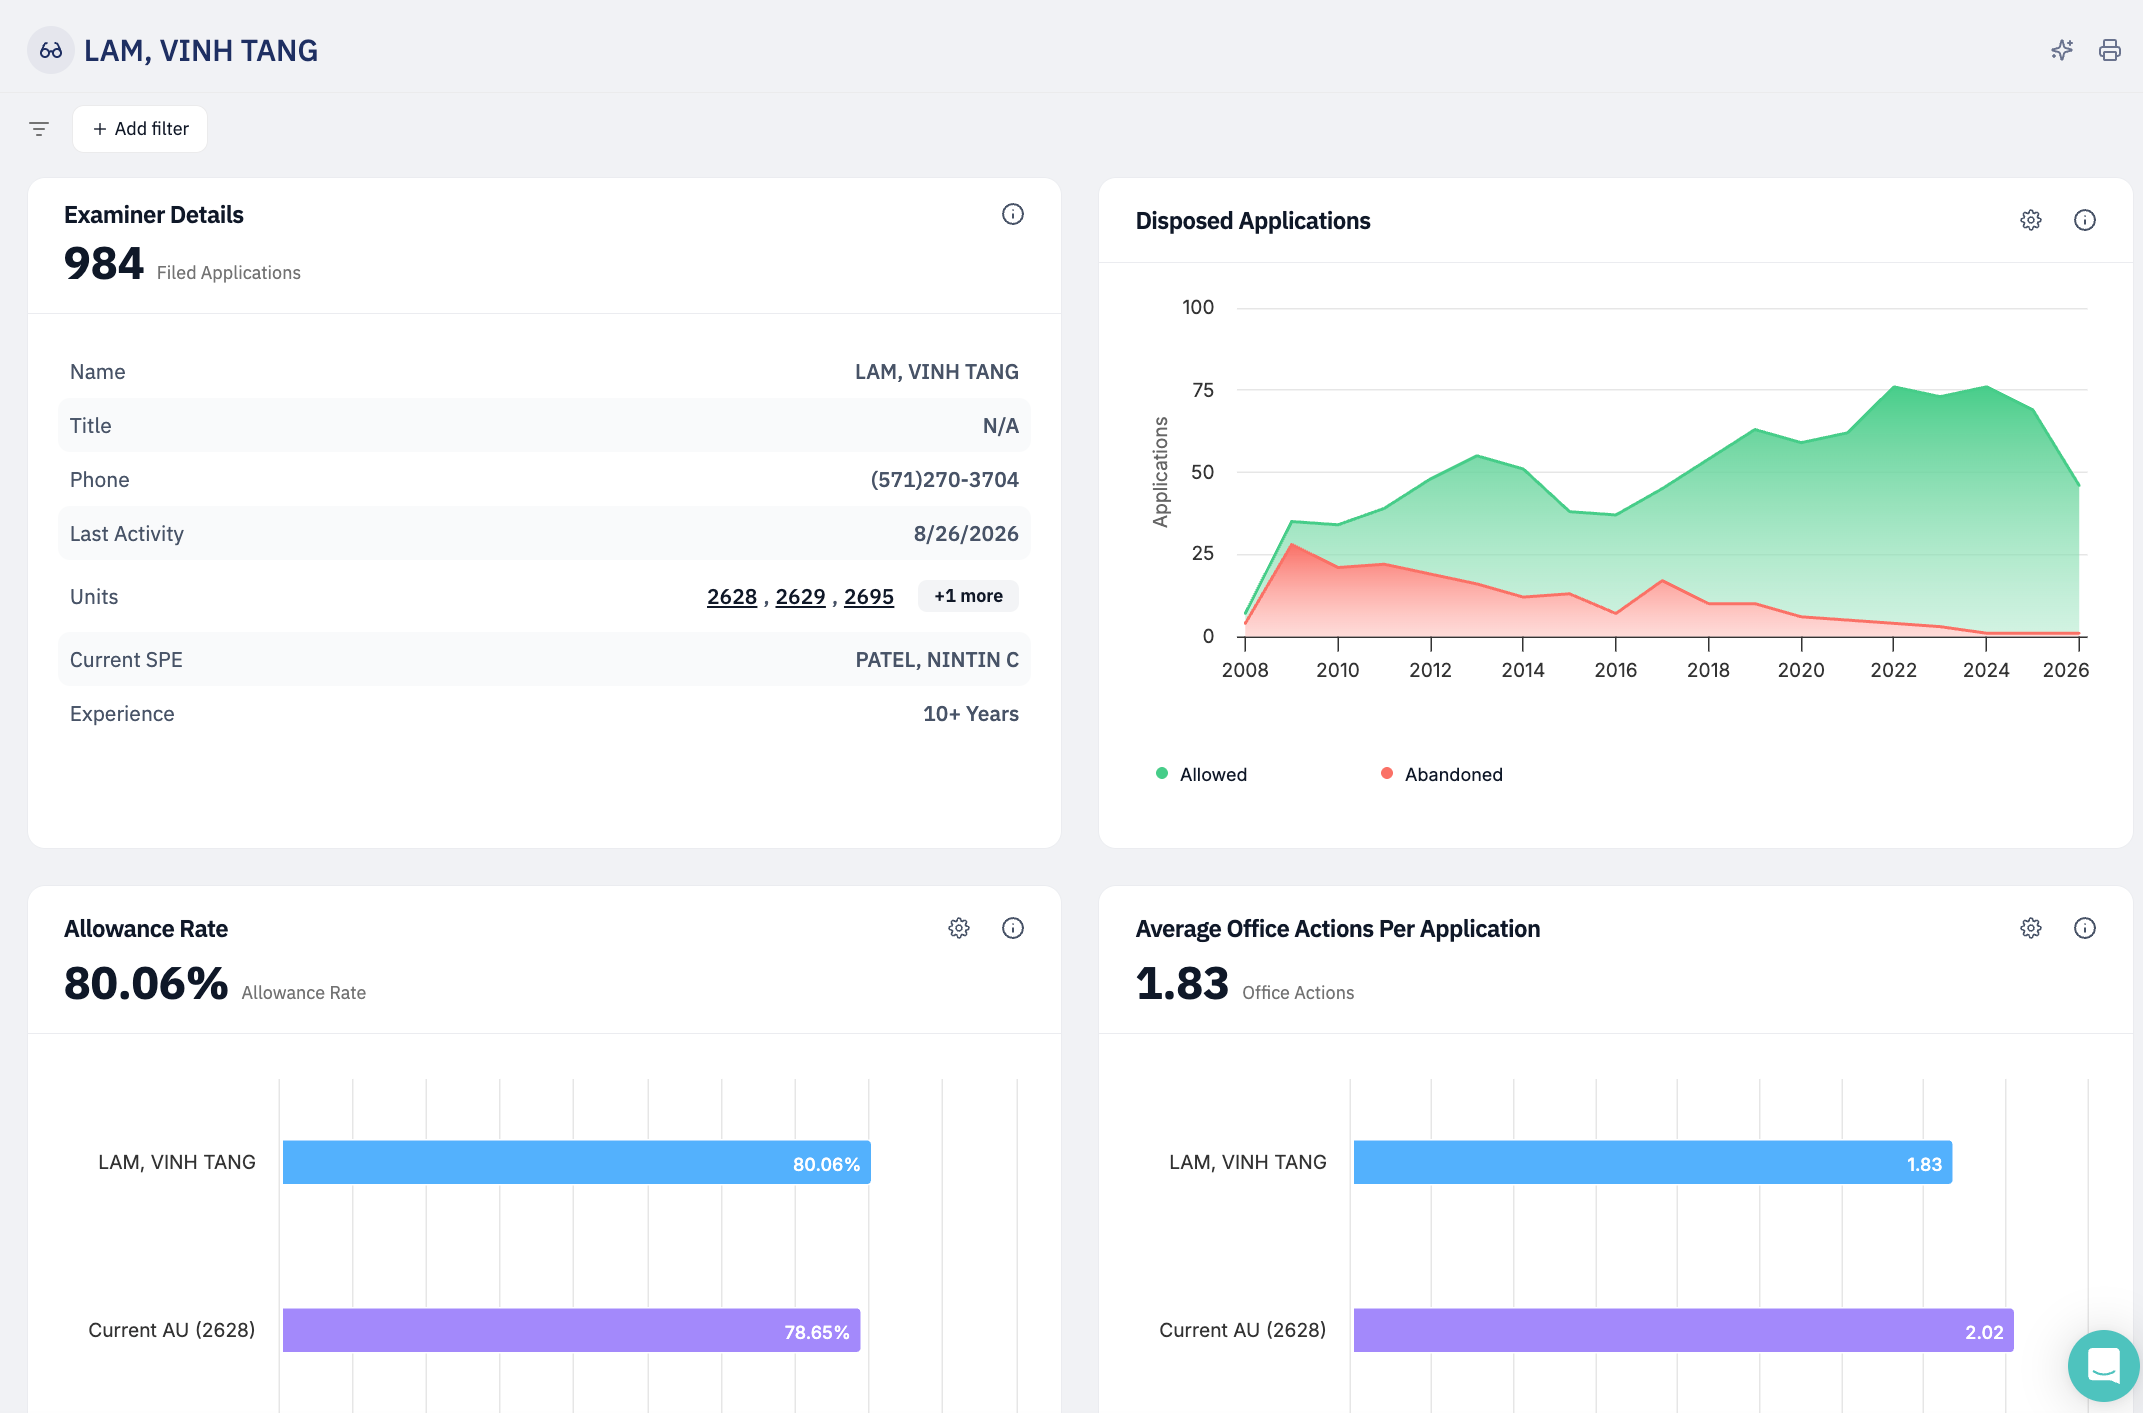
Task: Click the Current SPE value PATEL, NINTIN C
Action: pyautogui.click(x=937, y=660)
